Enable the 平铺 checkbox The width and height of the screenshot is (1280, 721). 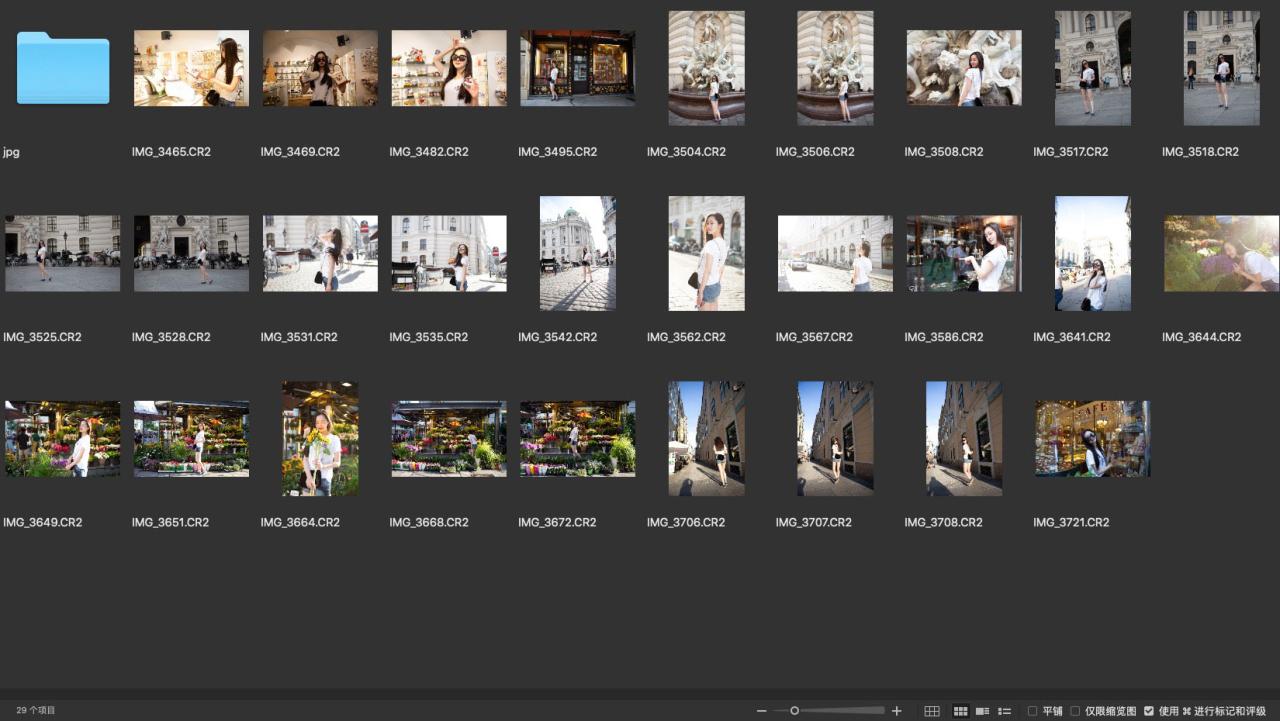point(1033,711)
